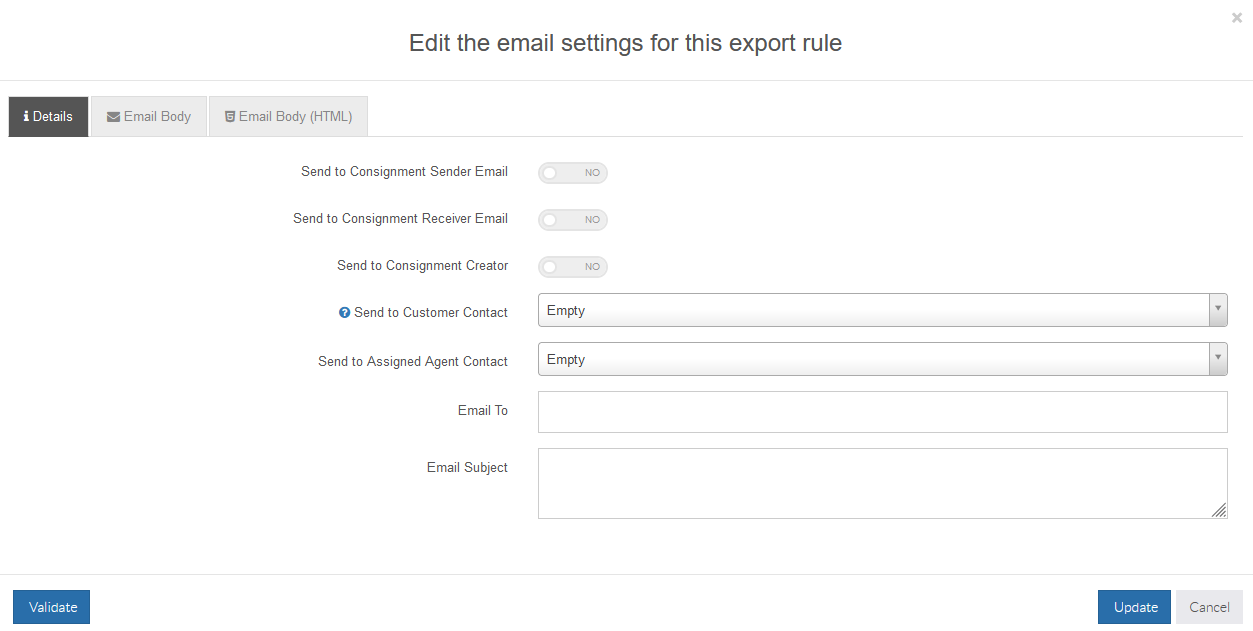Click the help icon beside Send to Customer Contact
Viewport: 1253px width, 631px height.
[344, 313]
